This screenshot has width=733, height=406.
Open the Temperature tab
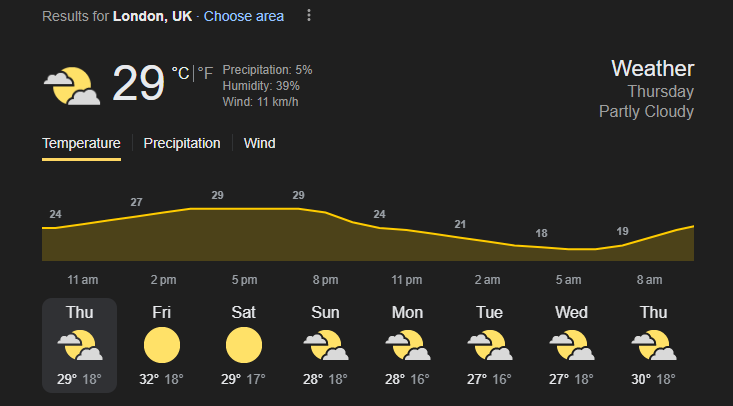pyautogui.click(x=81, y=143)
